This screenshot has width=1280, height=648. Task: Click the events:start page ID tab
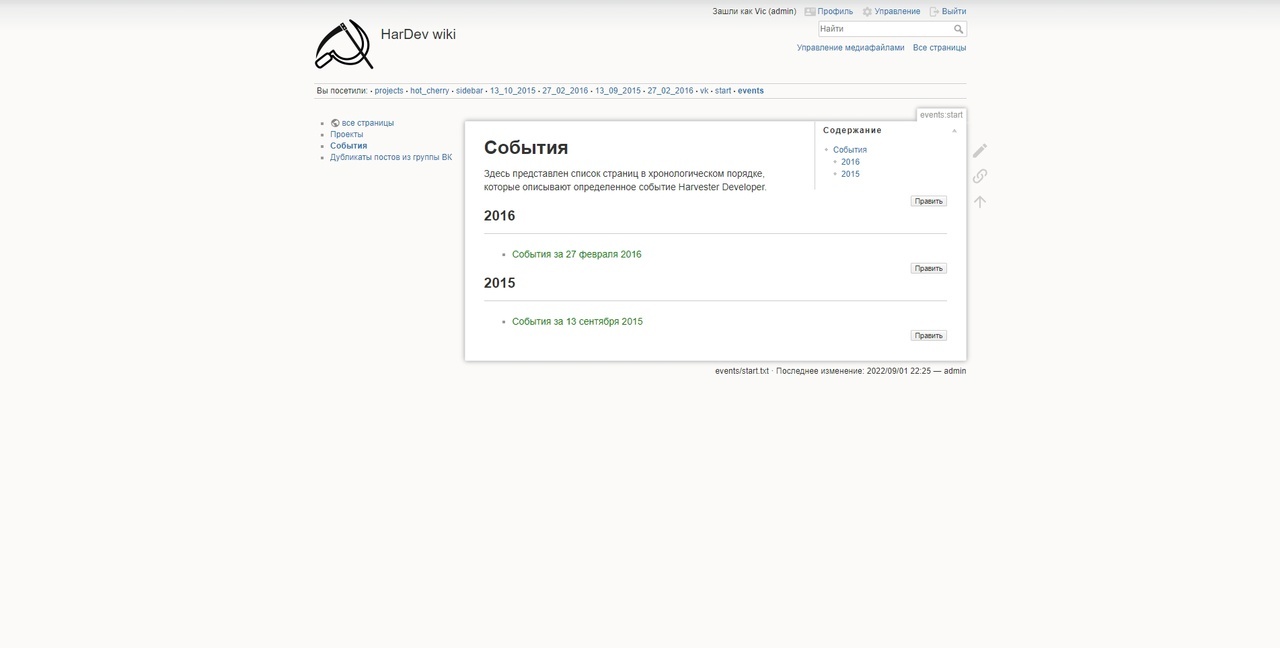tap(941, 115)
